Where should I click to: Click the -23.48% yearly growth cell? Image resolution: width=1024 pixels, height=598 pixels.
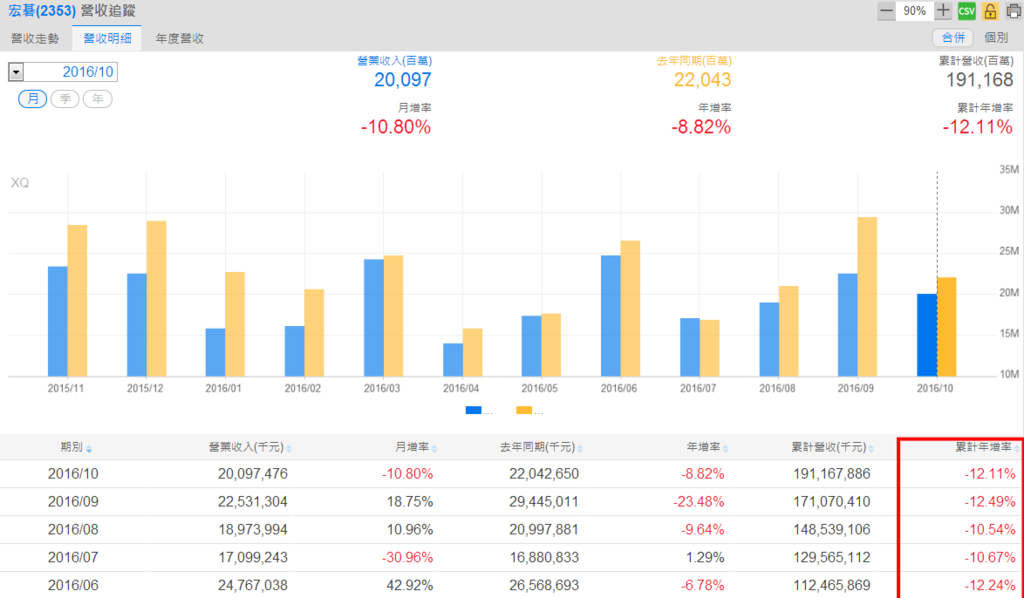699,502
